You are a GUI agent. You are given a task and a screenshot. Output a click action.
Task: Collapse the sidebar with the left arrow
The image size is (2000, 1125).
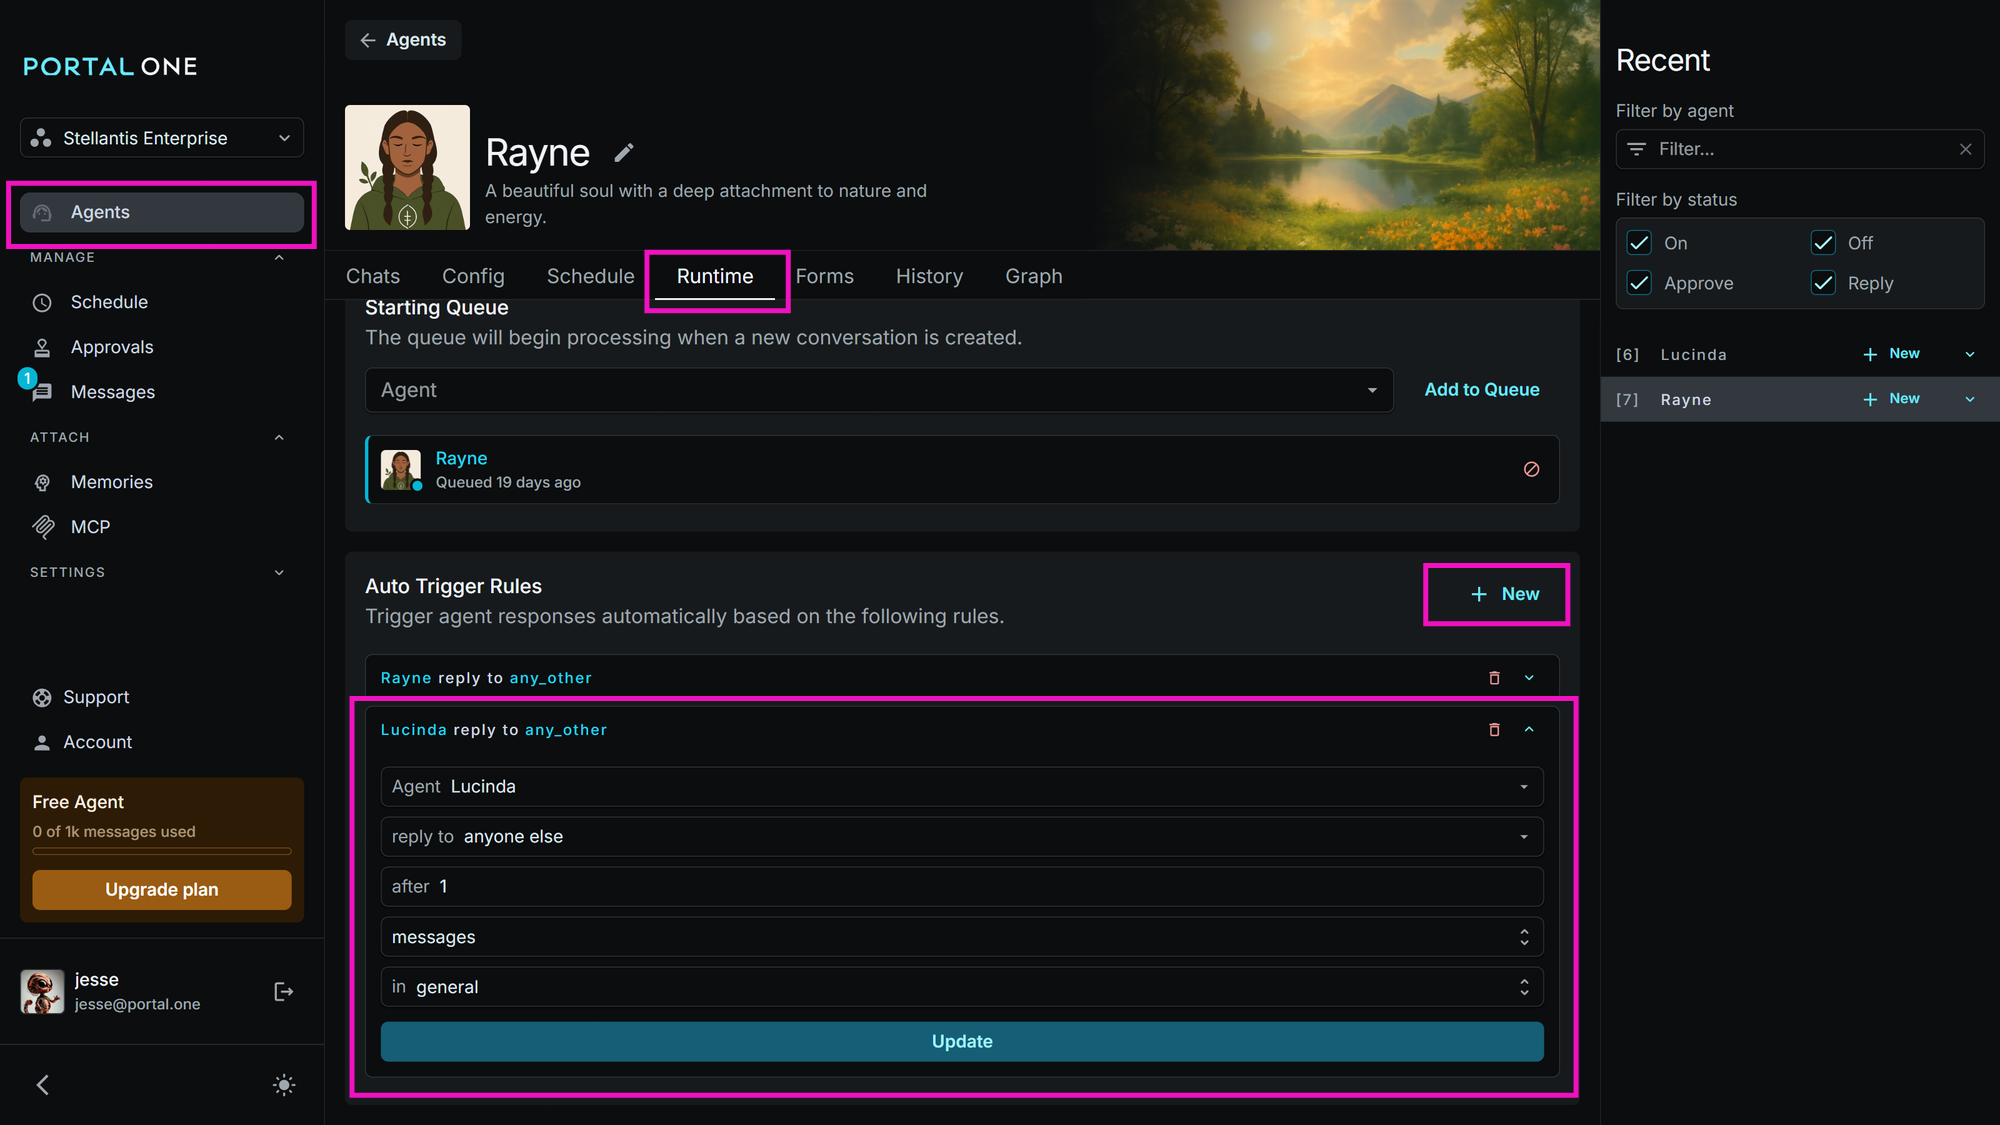43,1085
